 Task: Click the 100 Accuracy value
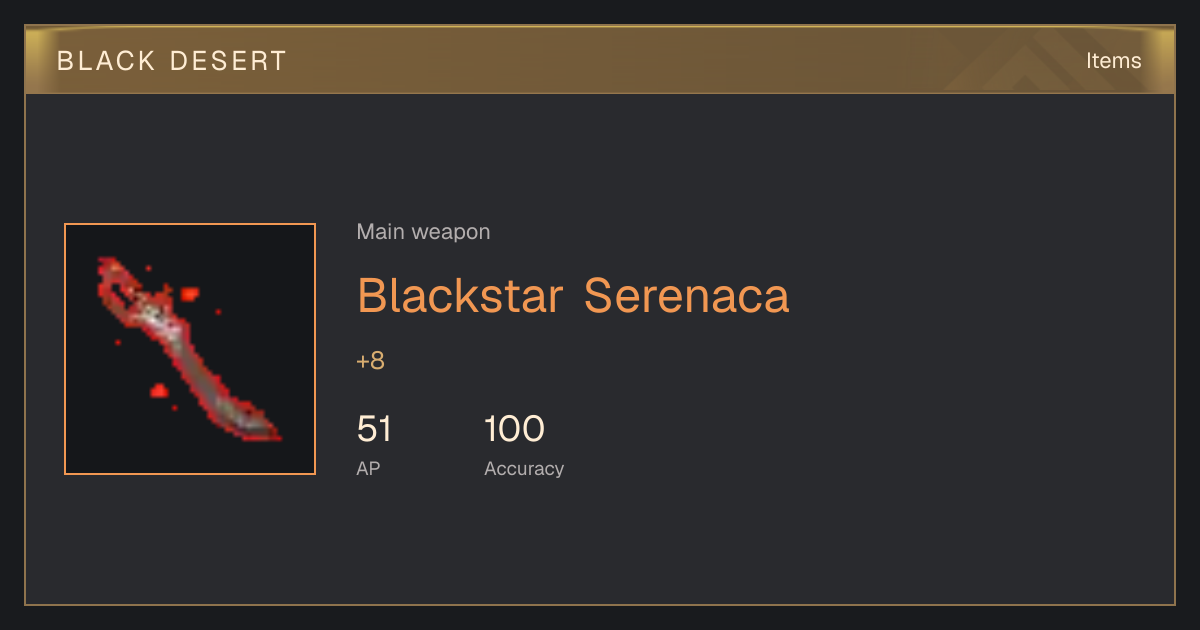click(514, 429)
